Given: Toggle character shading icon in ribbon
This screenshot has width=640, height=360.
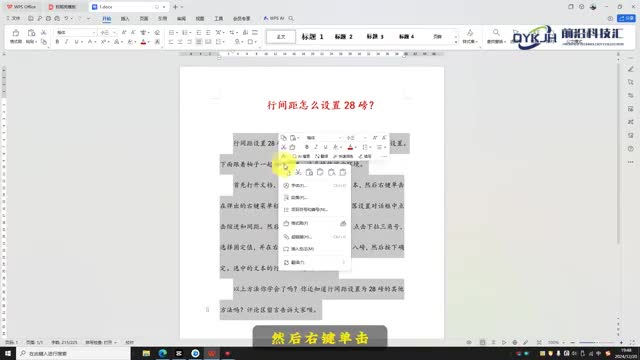Looking at the screenshot, I should [157, 42].
